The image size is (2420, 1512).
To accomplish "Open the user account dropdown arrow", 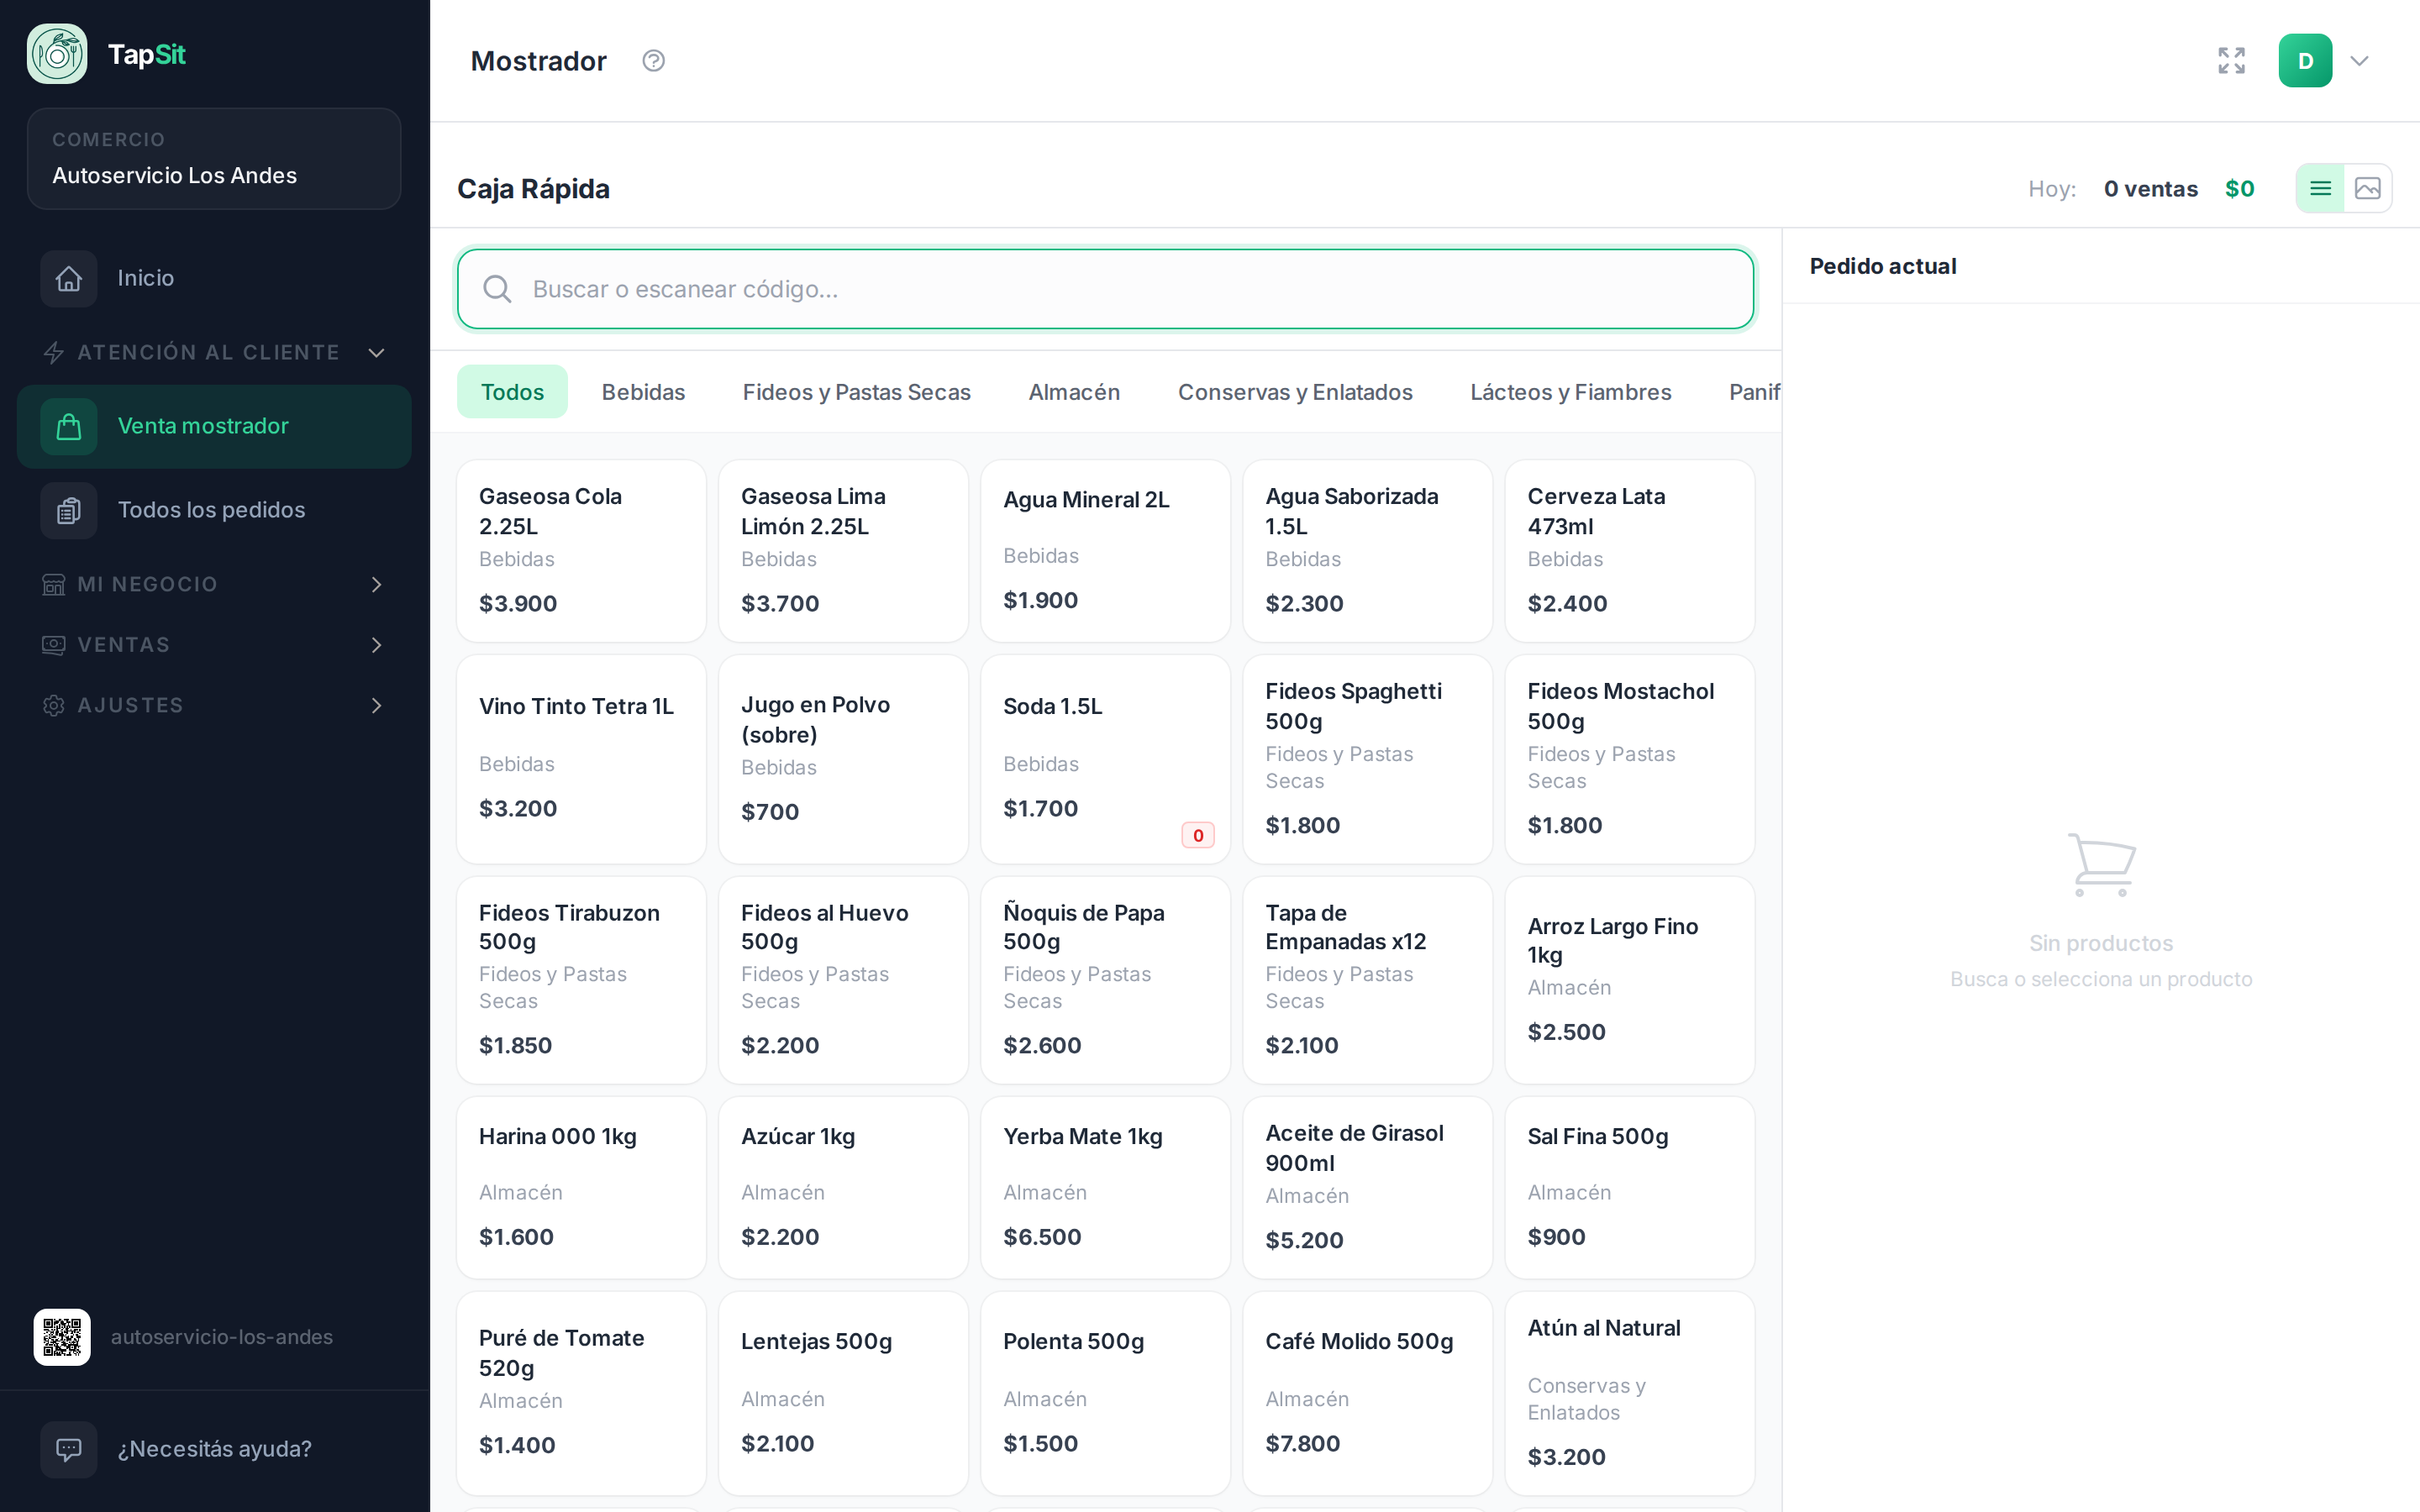I will tap(2359, 61).
